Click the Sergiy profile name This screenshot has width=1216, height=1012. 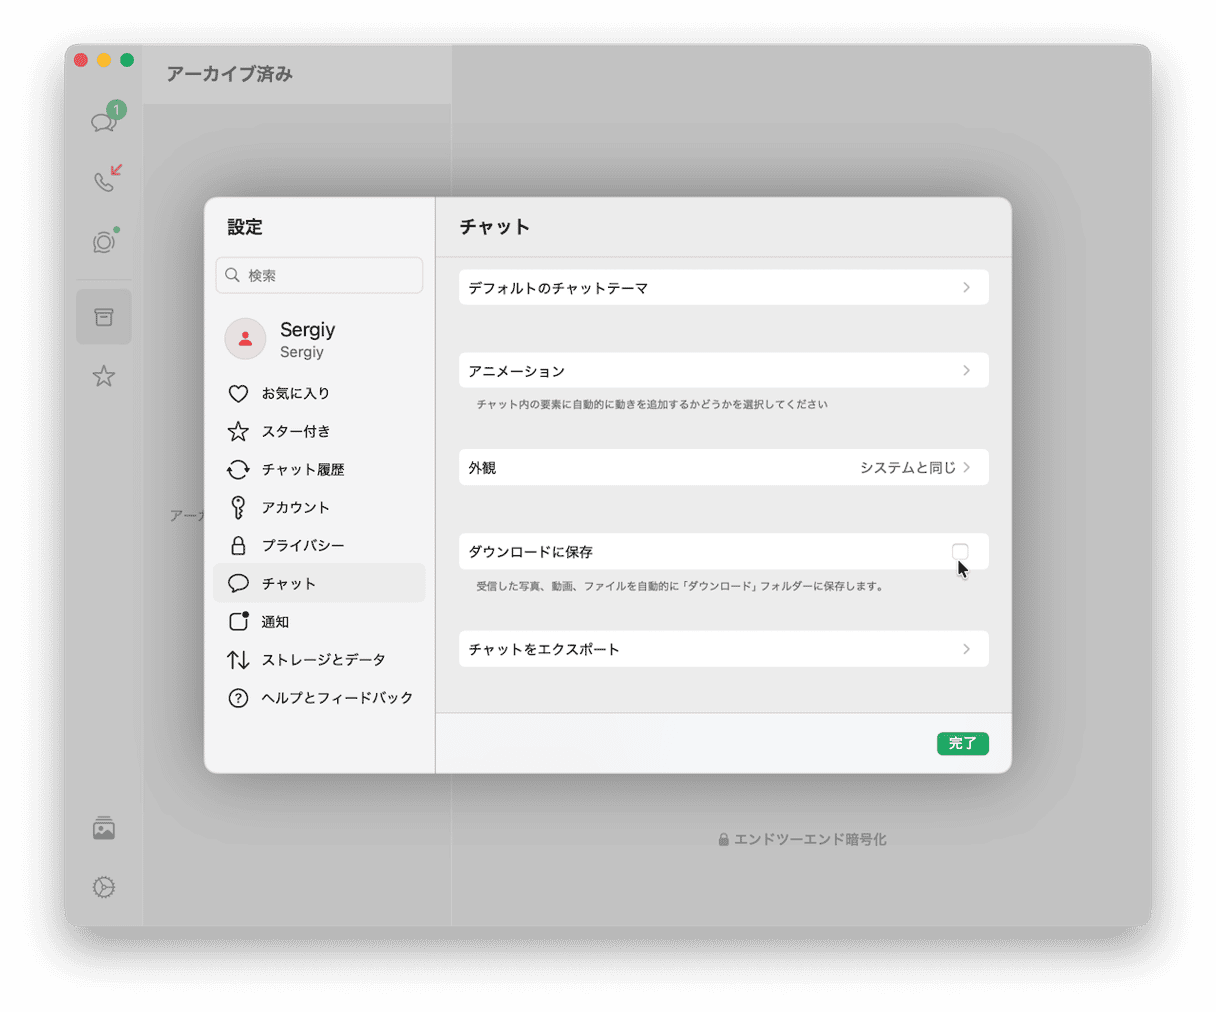[307, 329]
